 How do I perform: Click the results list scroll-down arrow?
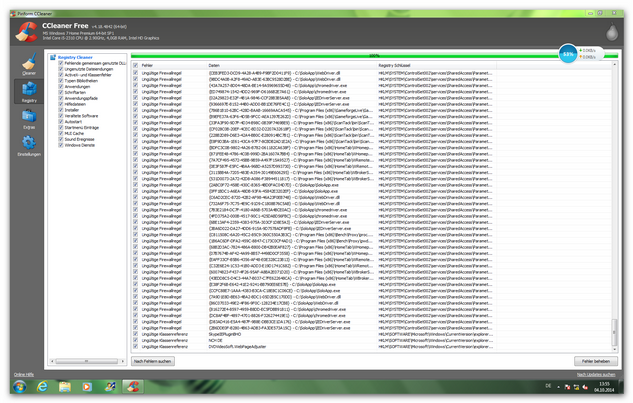click(x=614, y=349)
